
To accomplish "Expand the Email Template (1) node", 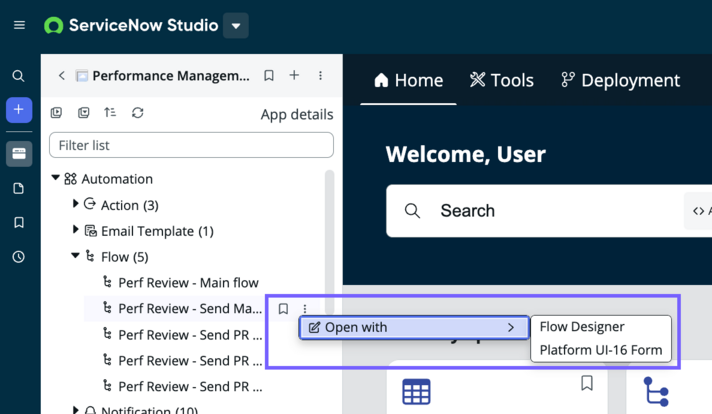I will [x=75, y=230].
